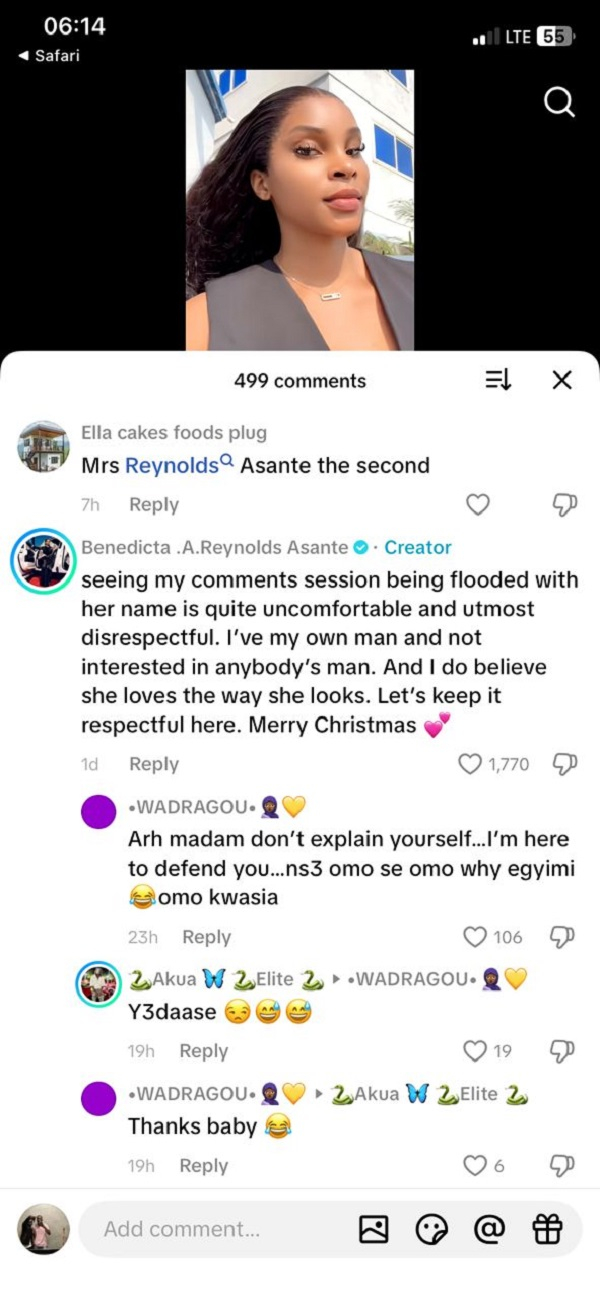This screenshot has height=1299, width=600.
Task: Send a gift with the gift icon
Action: point(547,1229)
